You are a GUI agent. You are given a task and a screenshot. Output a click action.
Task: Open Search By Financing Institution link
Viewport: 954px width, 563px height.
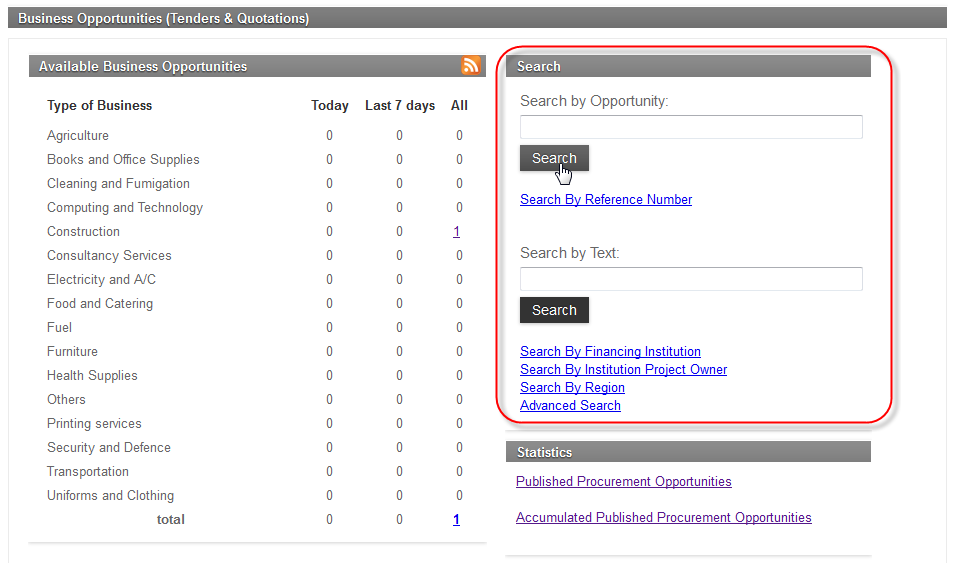click(x=610, y=351)
